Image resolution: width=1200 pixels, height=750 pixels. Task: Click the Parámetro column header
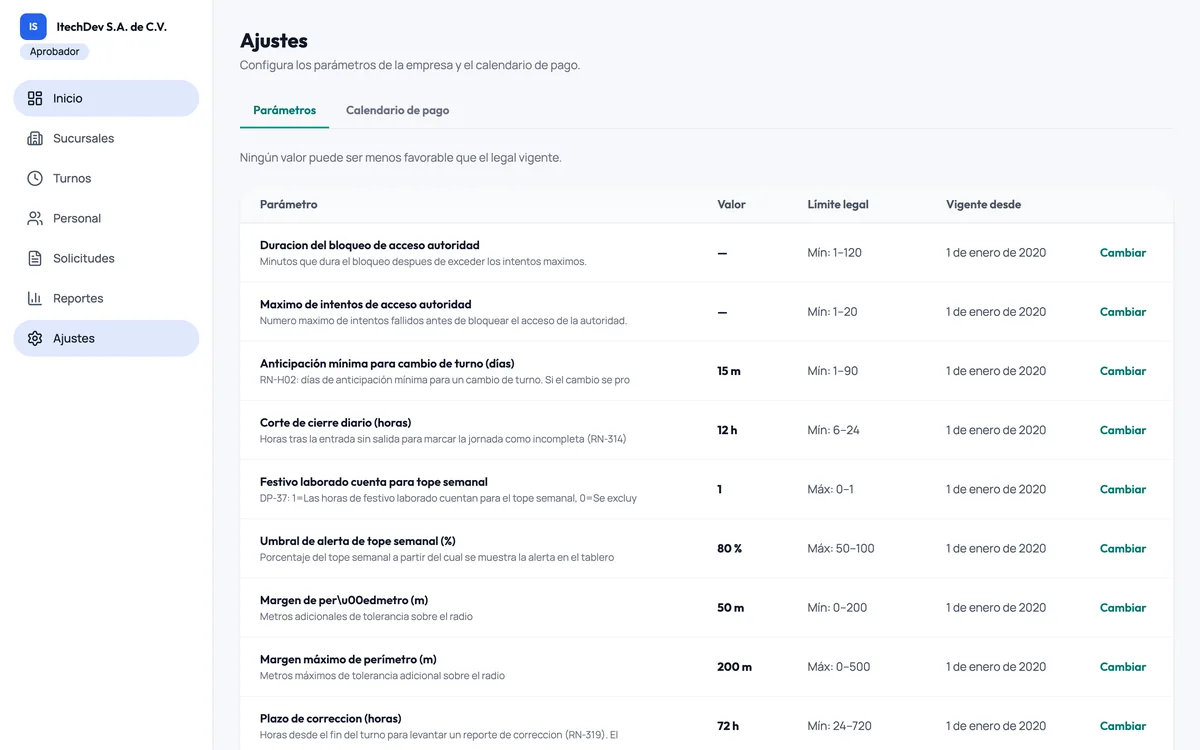[288, 204]
